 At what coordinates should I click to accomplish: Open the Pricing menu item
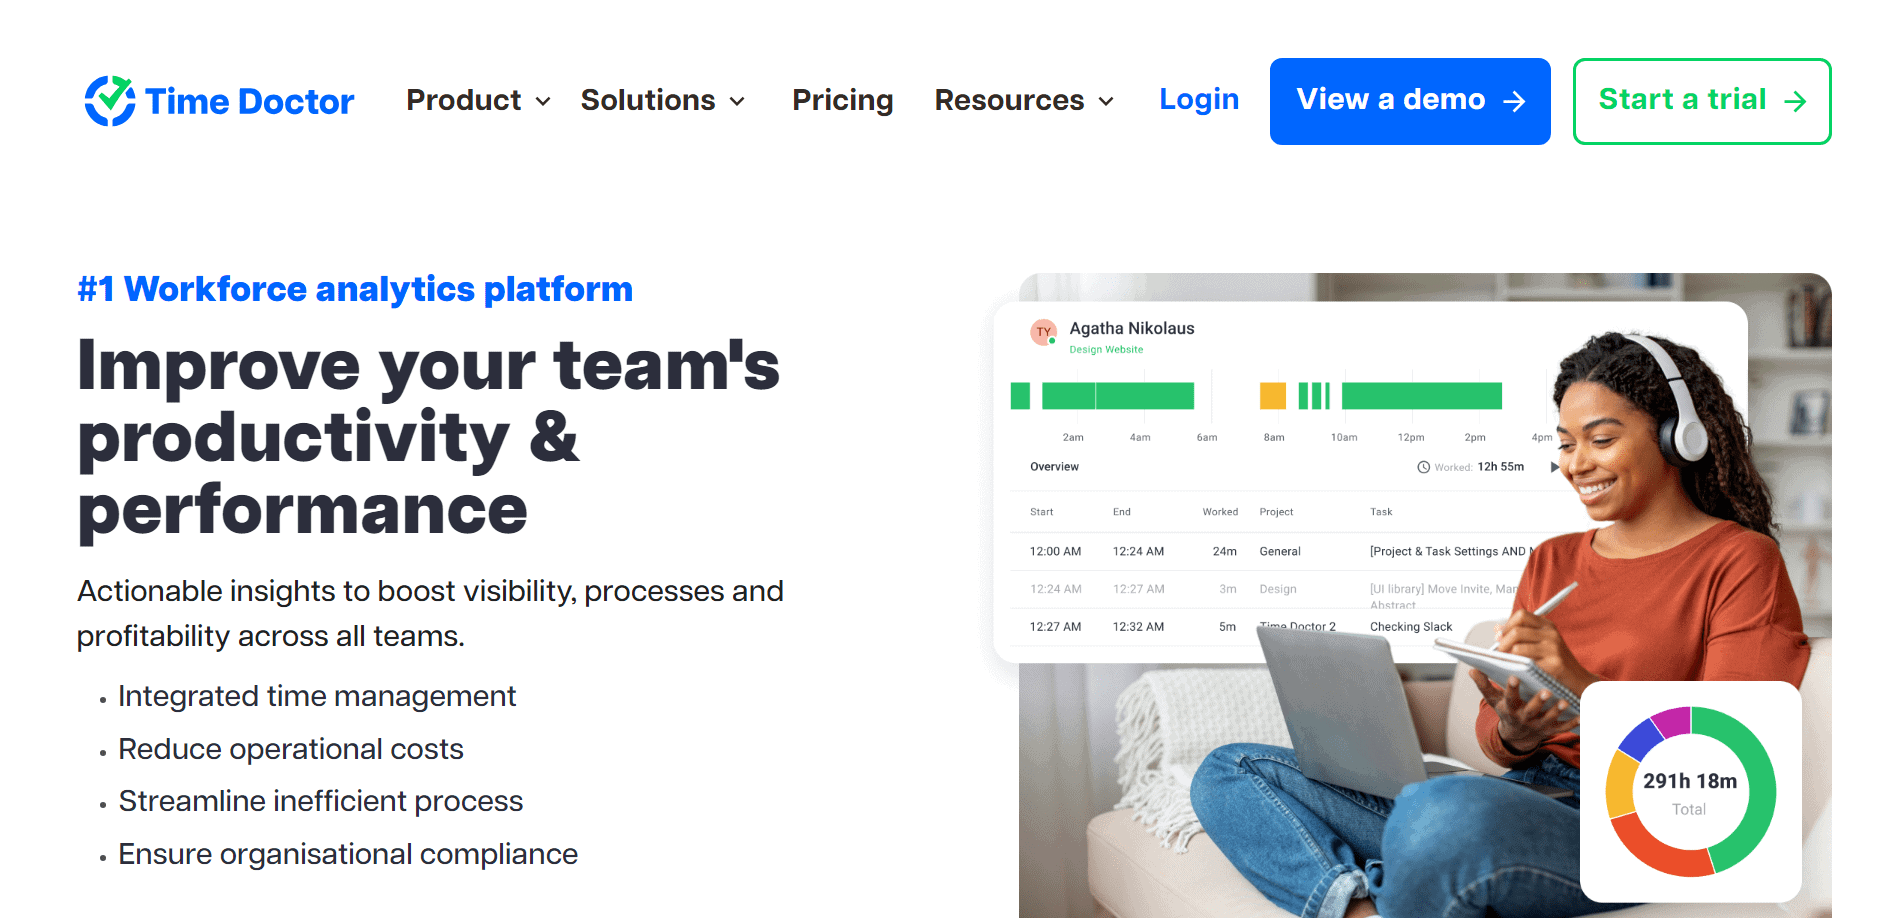[x=842, y=100]
